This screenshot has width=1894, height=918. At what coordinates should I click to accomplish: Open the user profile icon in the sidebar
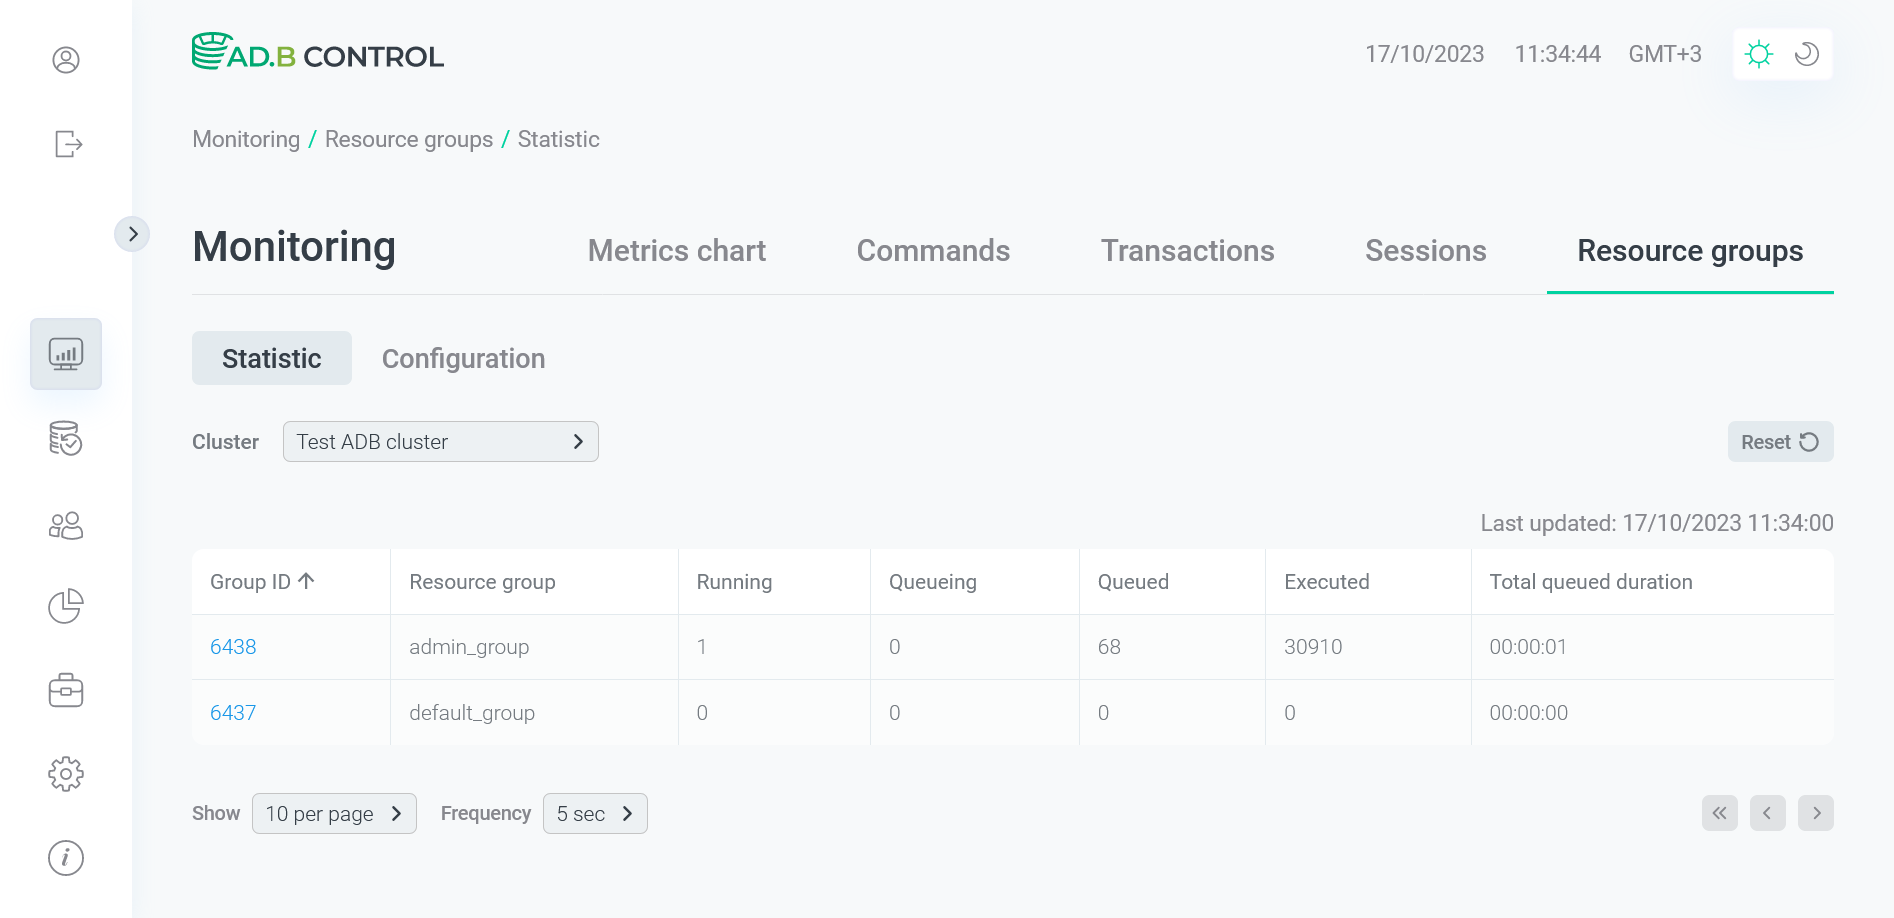coord(65,60)
